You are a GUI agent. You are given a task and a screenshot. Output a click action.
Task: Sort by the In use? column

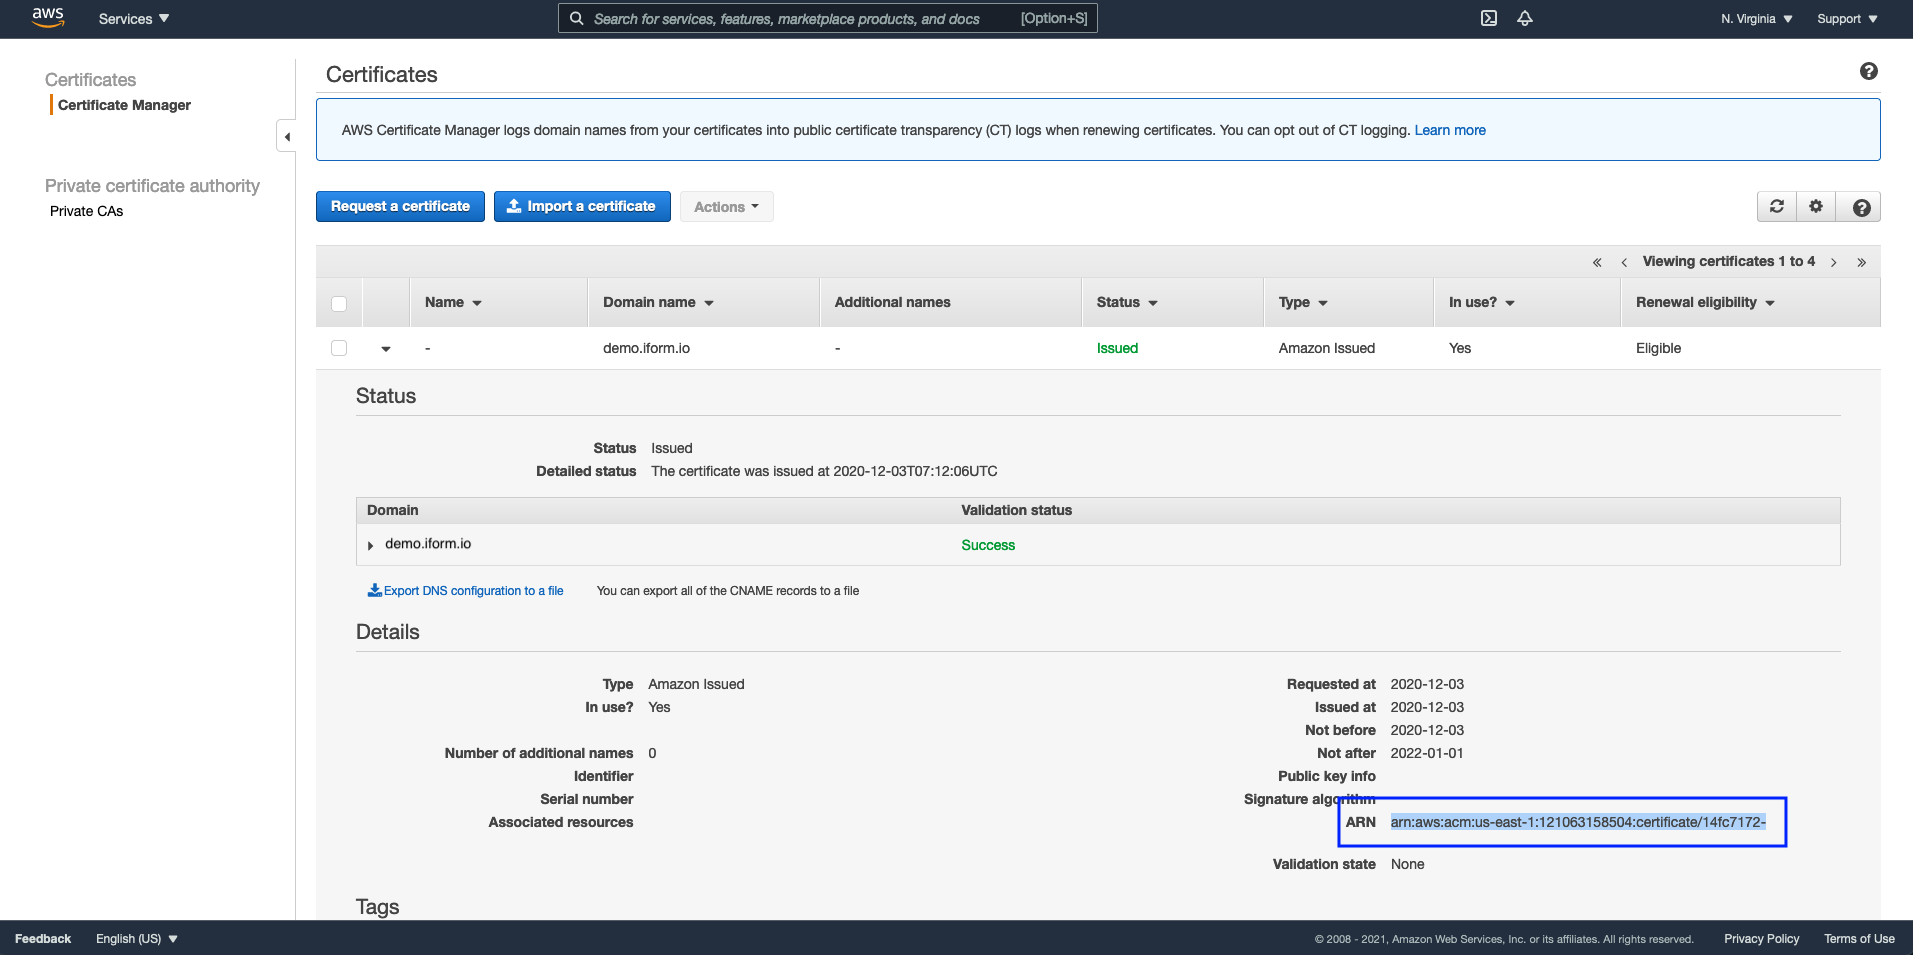pos(1482,302)
